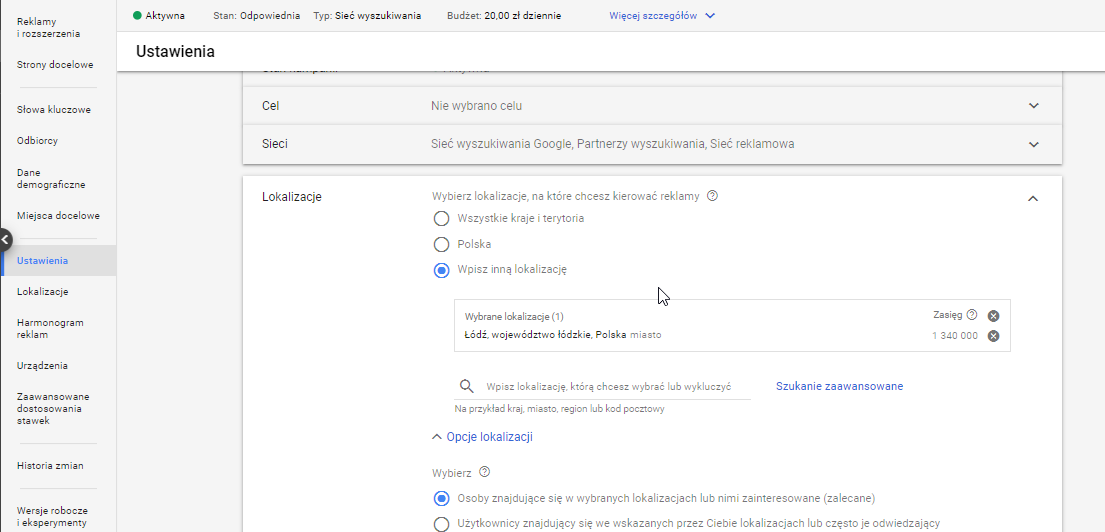This screenshot has width=1105, height=532.
Task: Expand the Cel settings row
Action: (x=1033, y=106)
